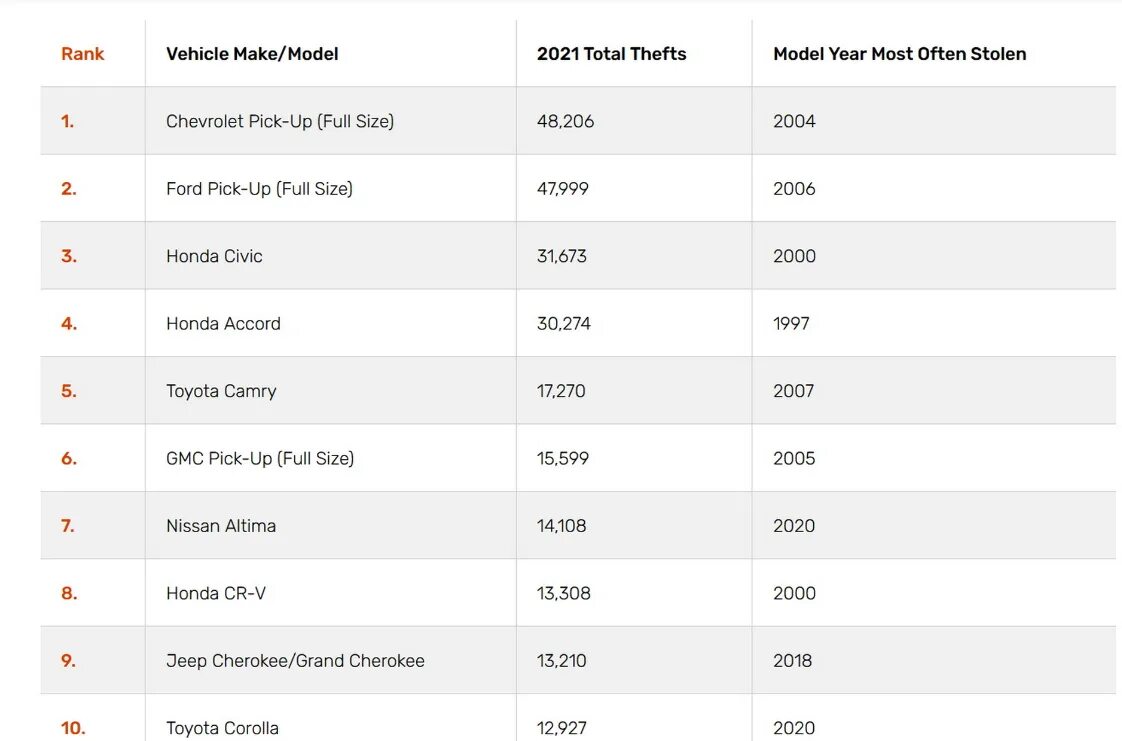The height and width of the screenshot is (741, 1122).
Task: Click the 48,206 thefts value
Action: point(565,121)
